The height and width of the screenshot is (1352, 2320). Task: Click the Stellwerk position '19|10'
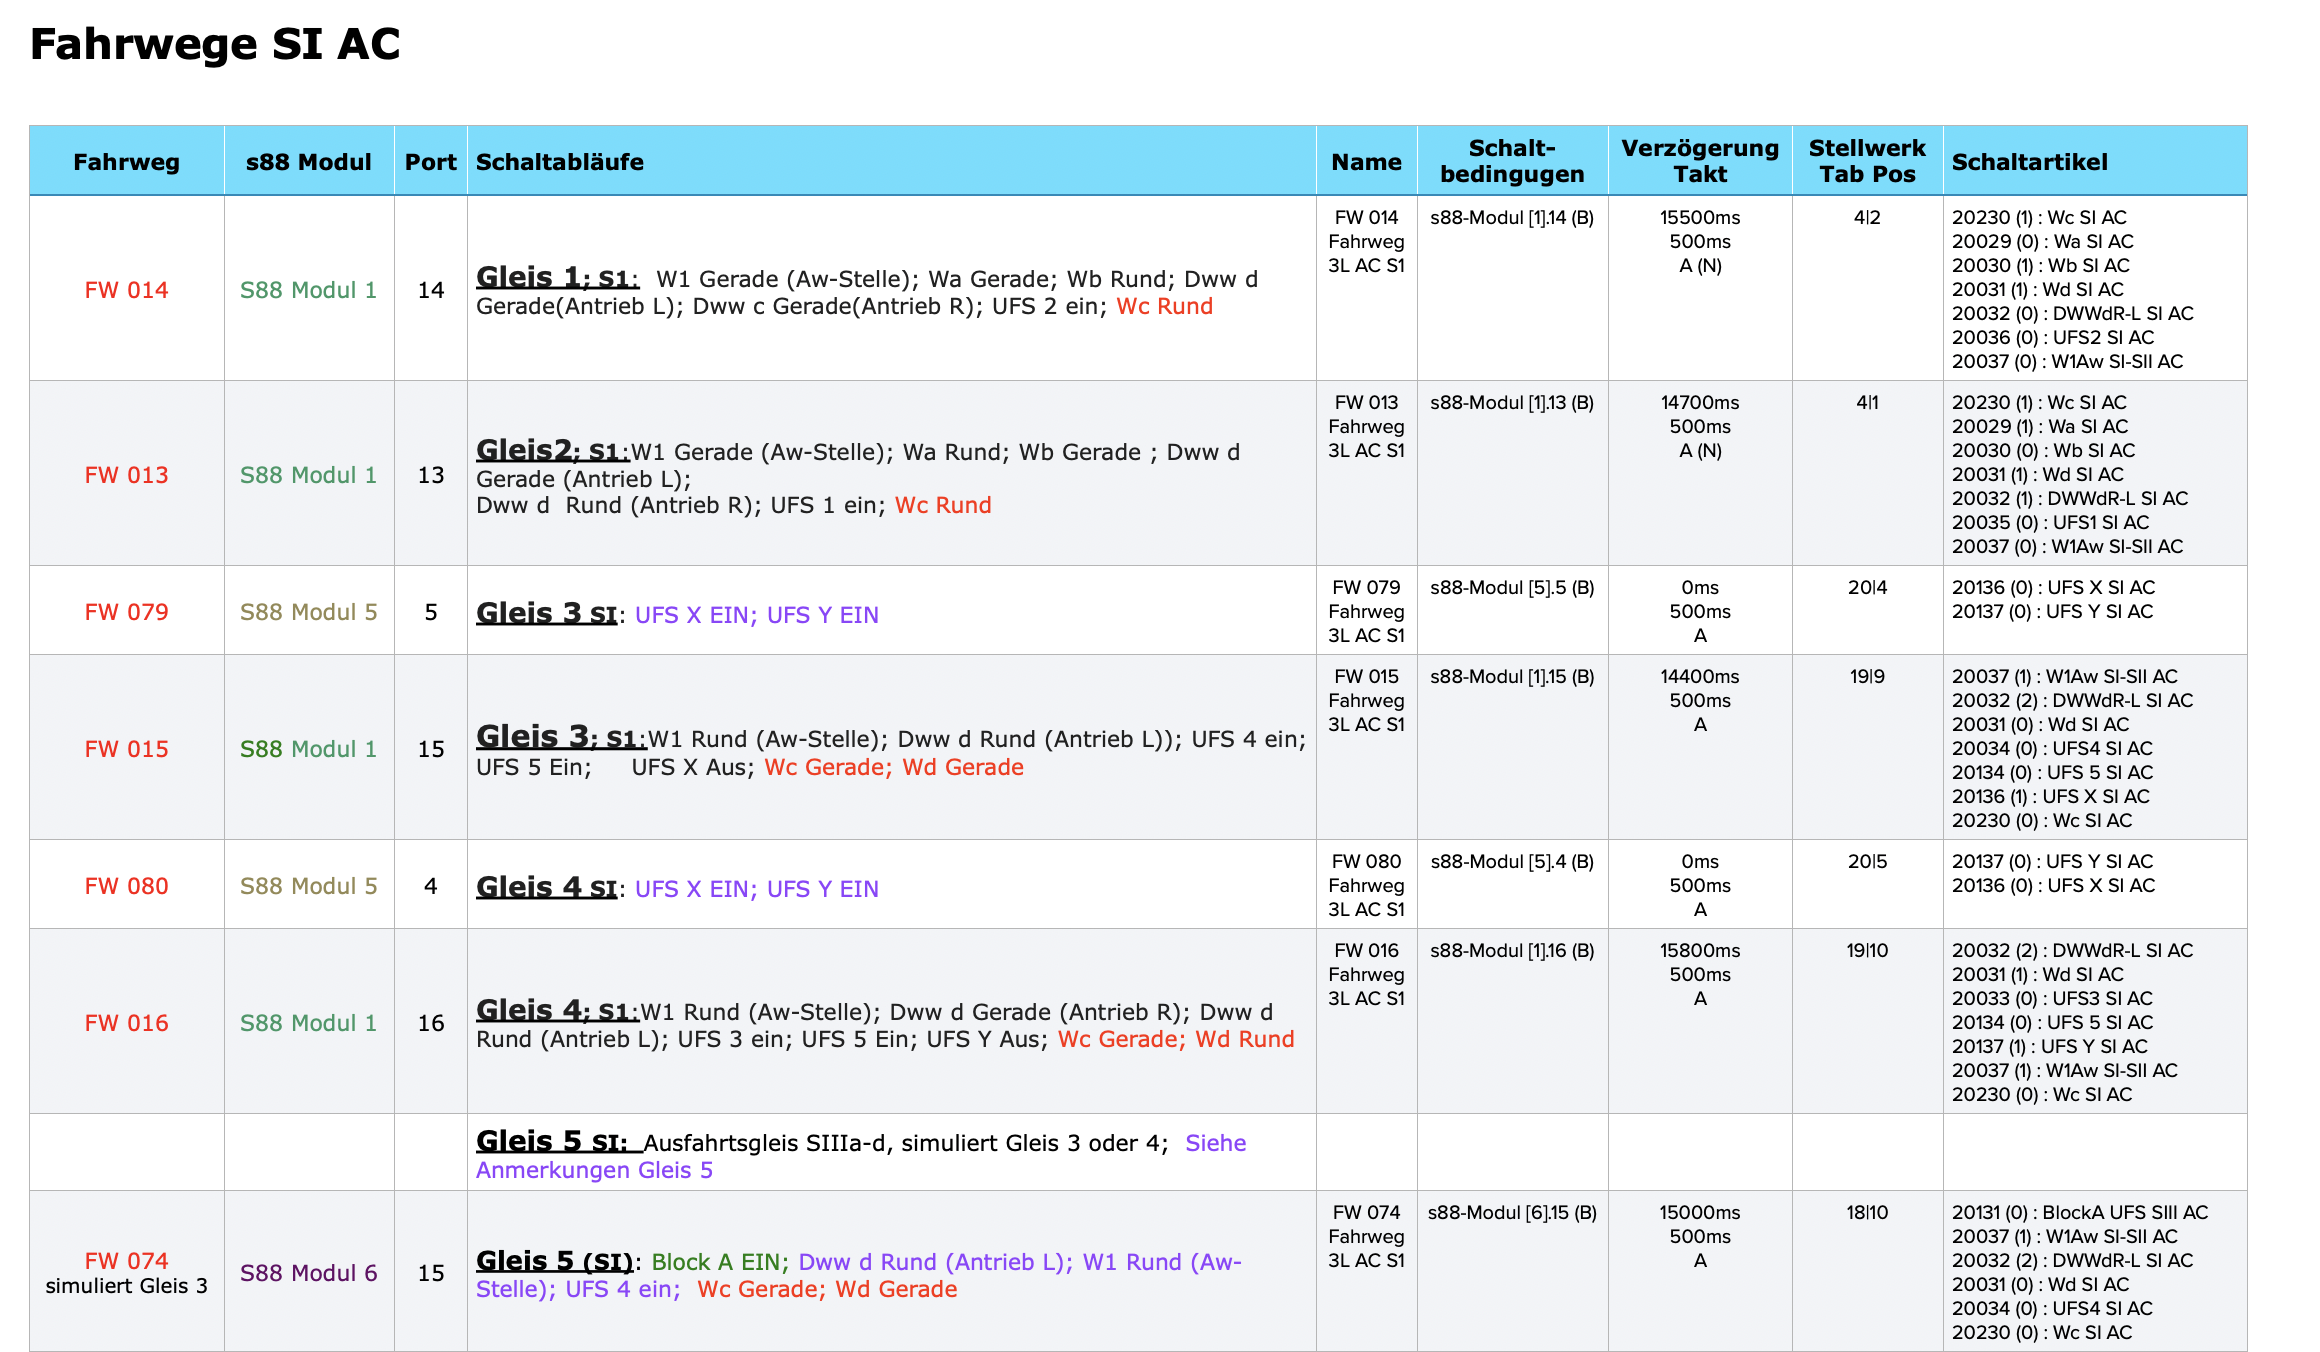point(1866,950)
